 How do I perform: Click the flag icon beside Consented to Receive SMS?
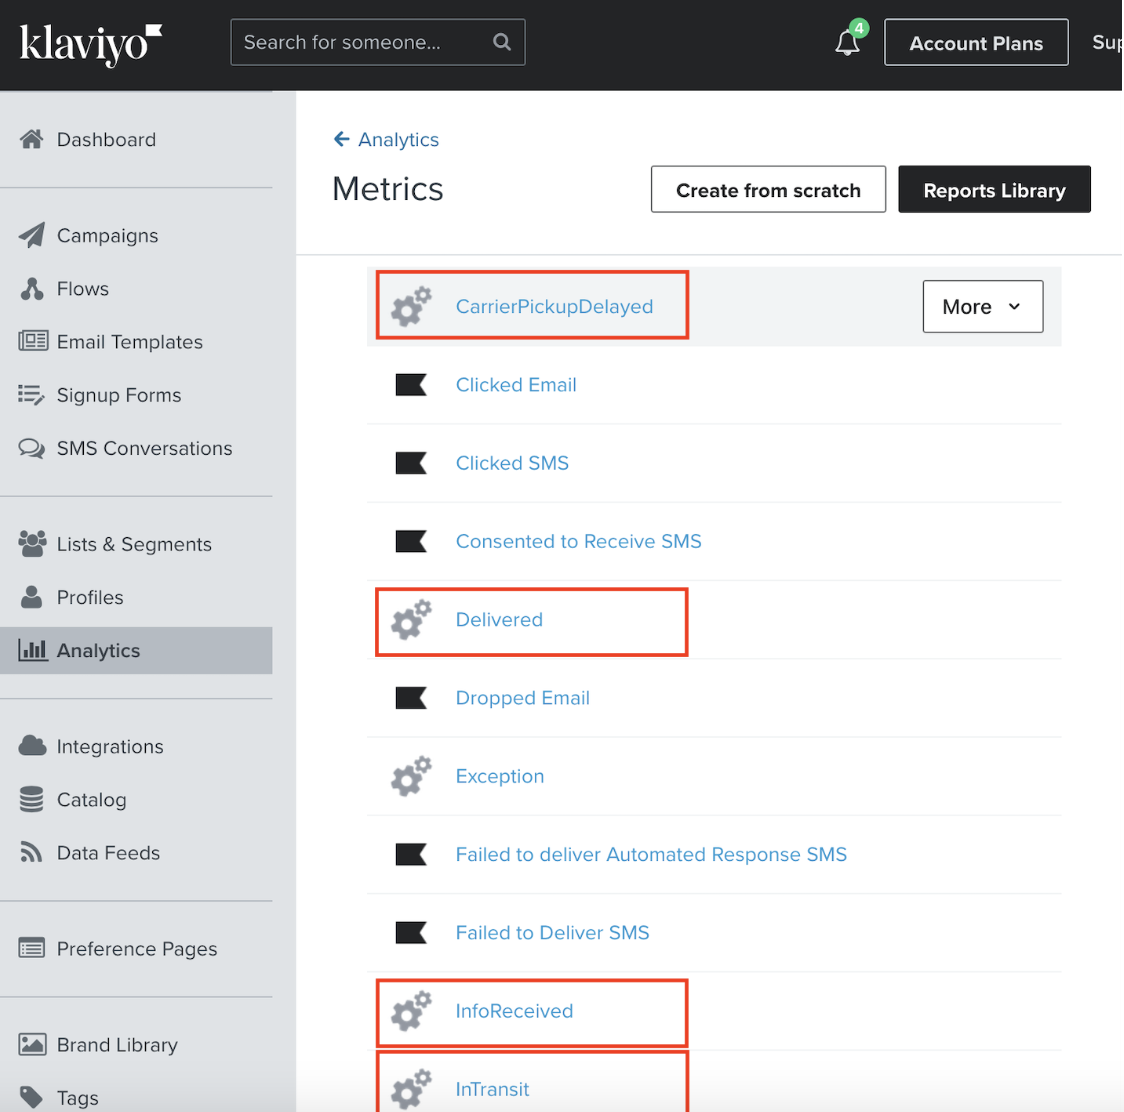[411, 541]
